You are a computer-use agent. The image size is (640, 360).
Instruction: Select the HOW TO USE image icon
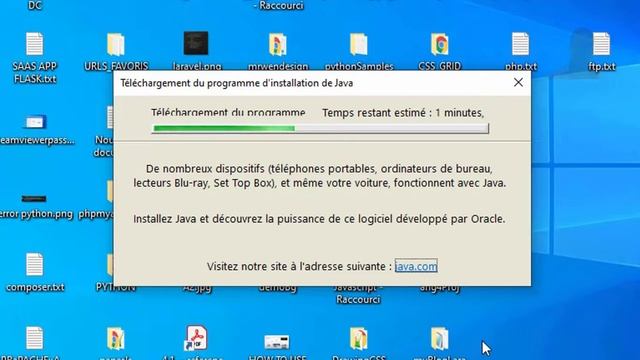click(277, 342)
